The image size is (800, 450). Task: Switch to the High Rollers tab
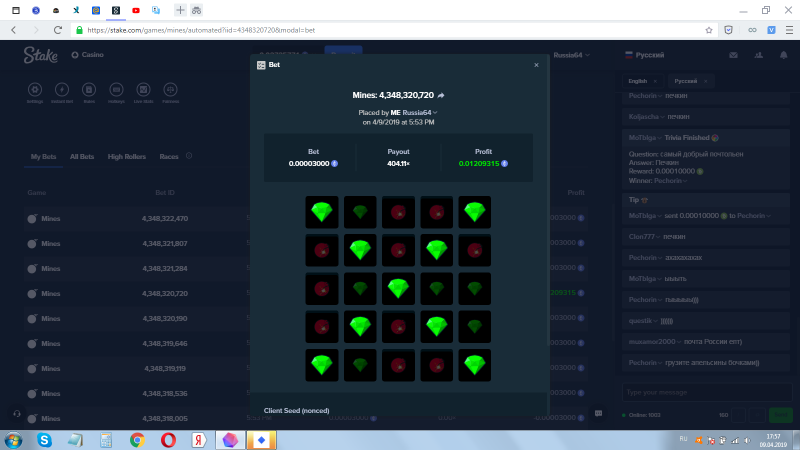click(x=127, y=157)
